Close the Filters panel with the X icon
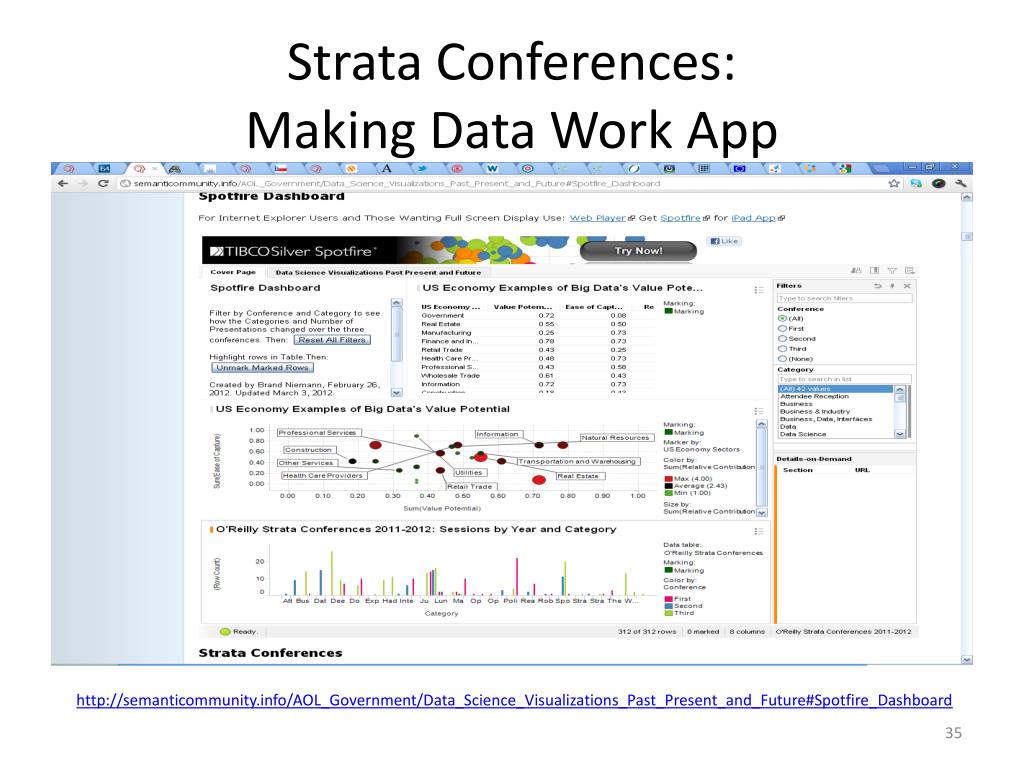The width and height of the screenshot is (1024, 768). tap(906, 286)
